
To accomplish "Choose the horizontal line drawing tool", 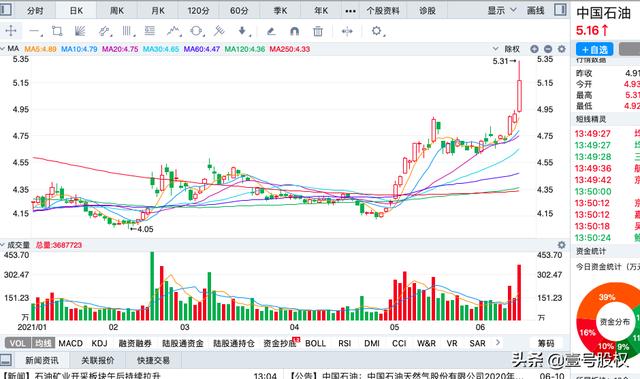I will coord(34,31).
